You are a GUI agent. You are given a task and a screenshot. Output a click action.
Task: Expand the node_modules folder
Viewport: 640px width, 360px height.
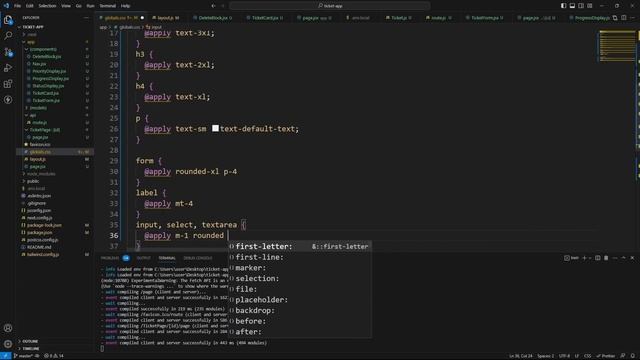click(x=55, y=174)
